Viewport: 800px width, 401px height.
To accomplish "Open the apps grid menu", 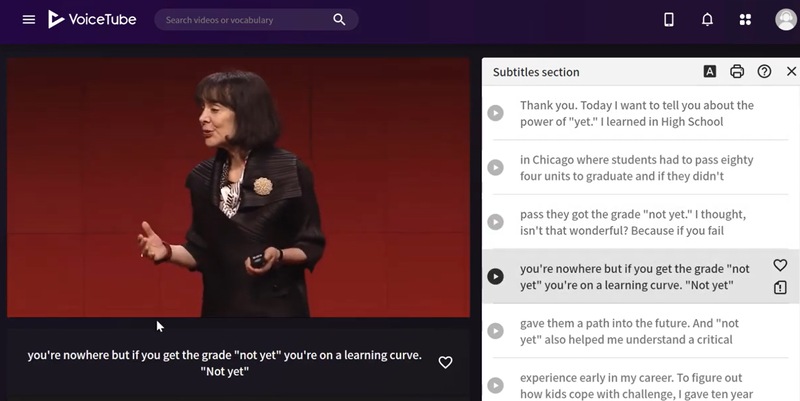I will (x=745, y=19).
